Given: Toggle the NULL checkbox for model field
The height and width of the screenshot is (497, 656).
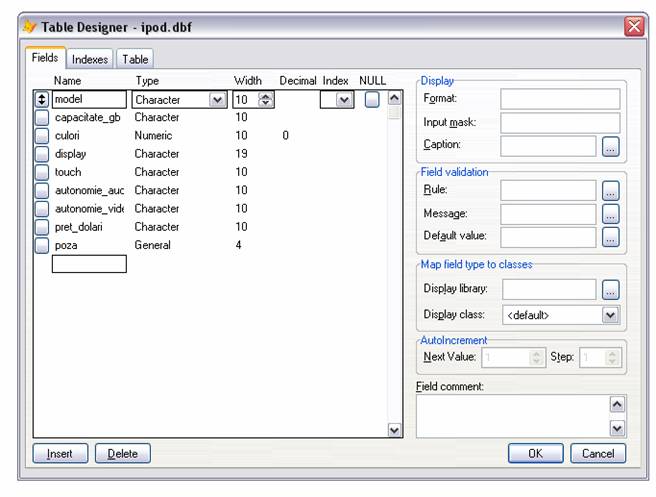Looking at the screenshot, I should 371,99.
